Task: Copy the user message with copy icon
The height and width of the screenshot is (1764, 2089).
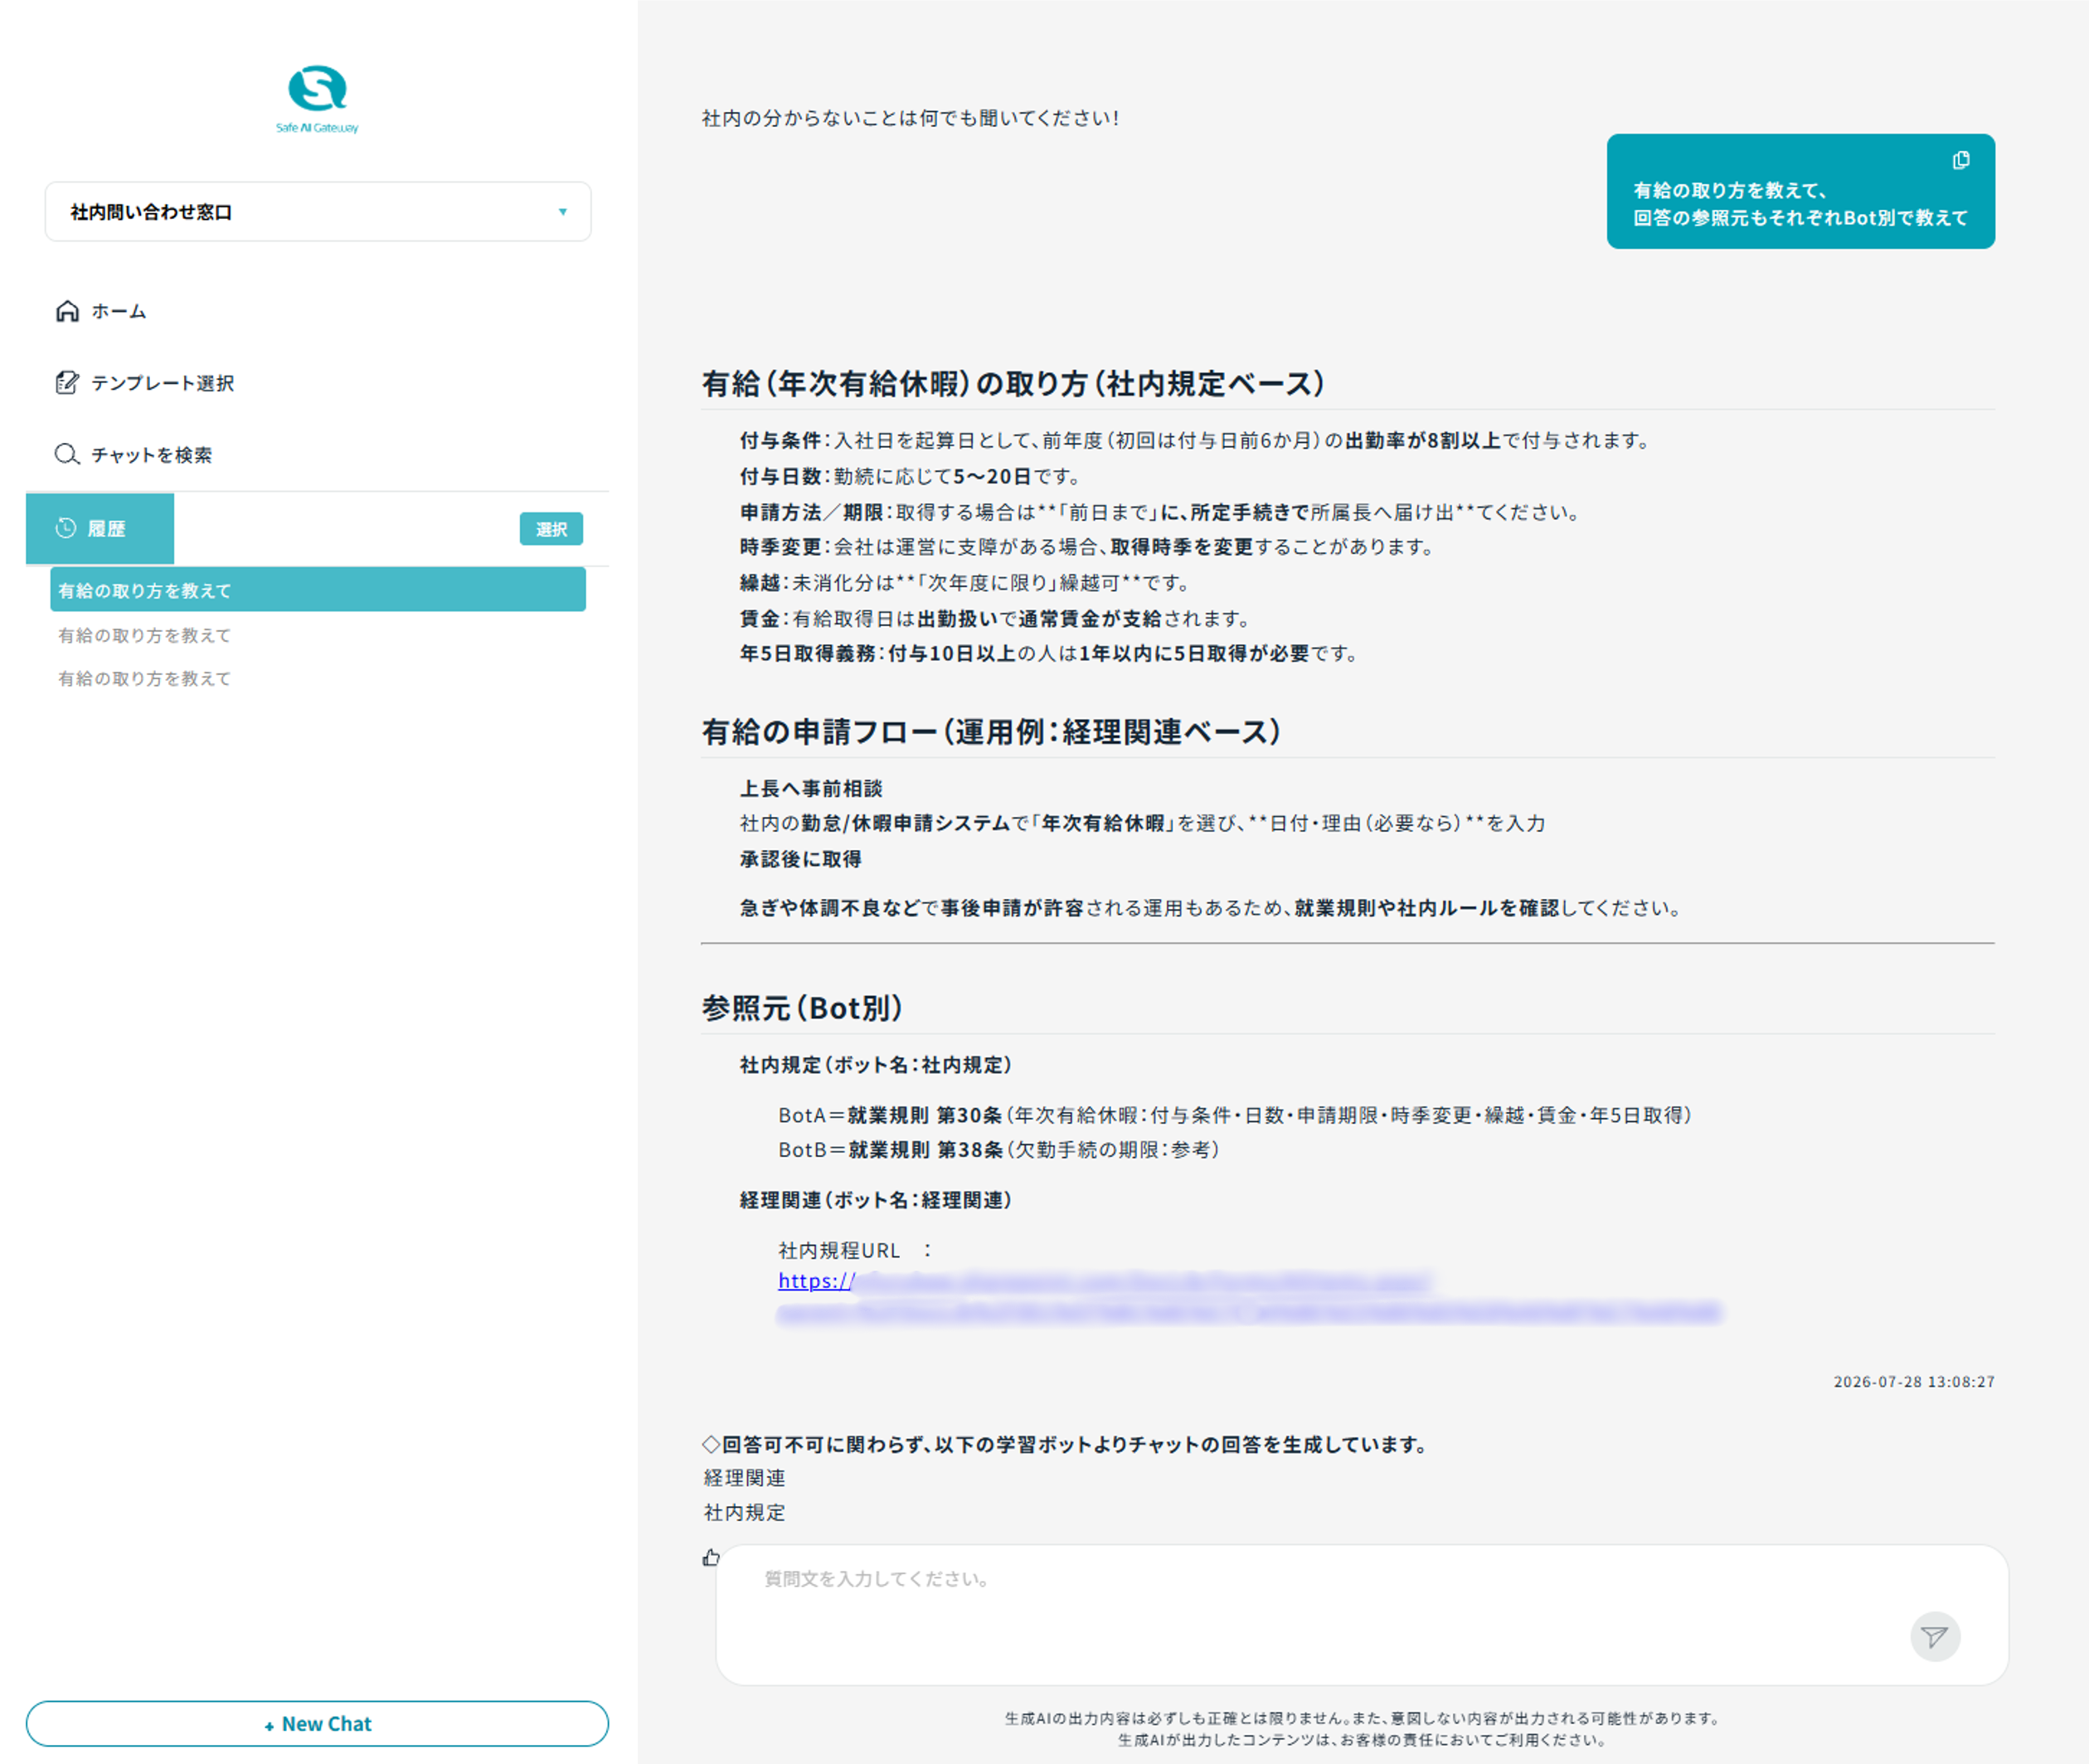Action: [x=1961, y=161]
